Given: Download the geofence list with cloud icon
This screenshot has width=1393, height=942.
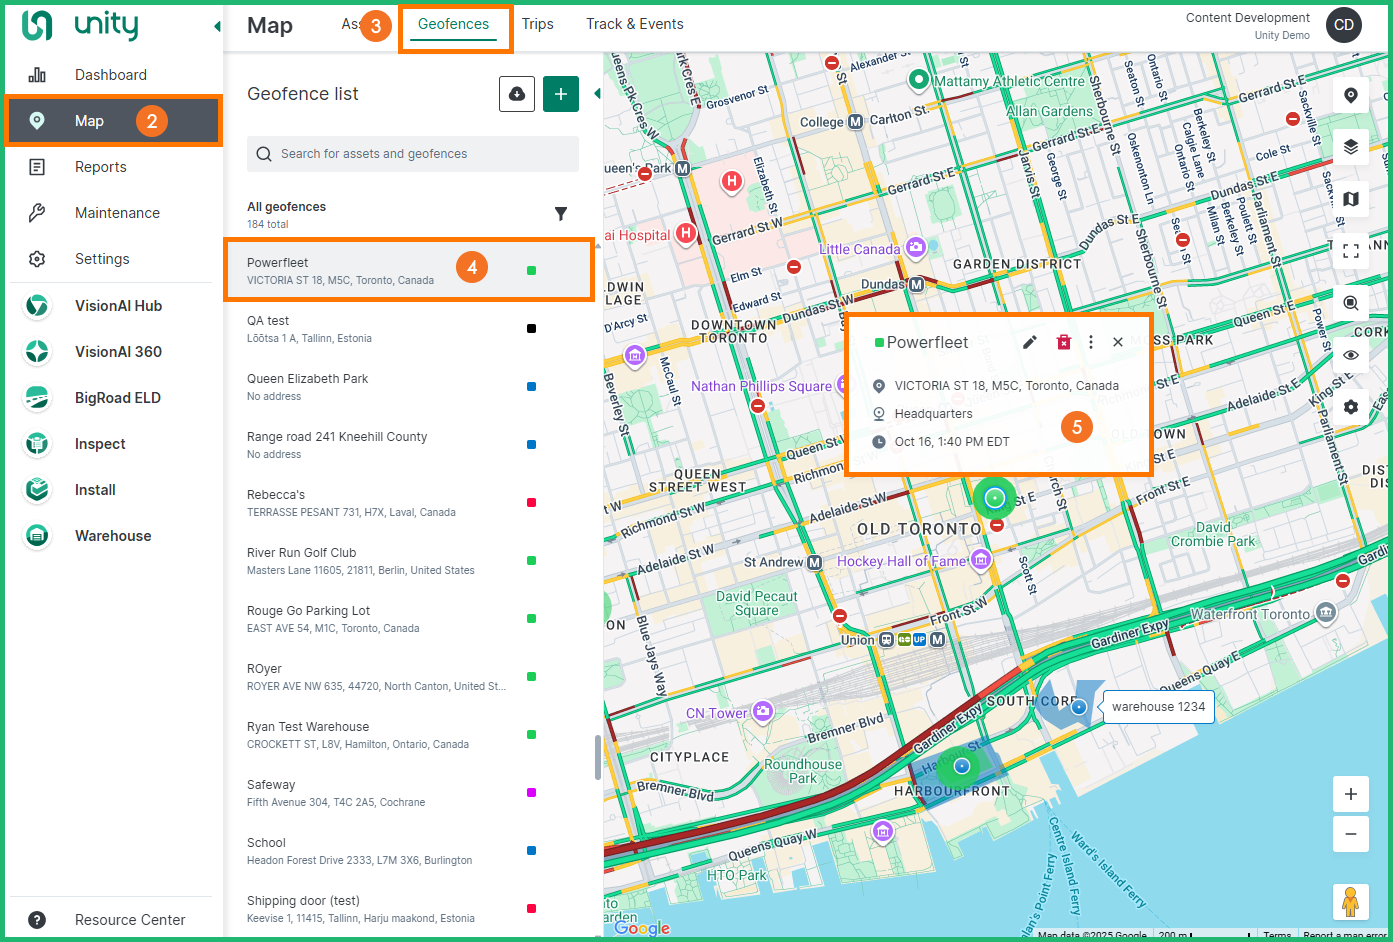Looking at the screenshot, I should (x=517, y=94).
